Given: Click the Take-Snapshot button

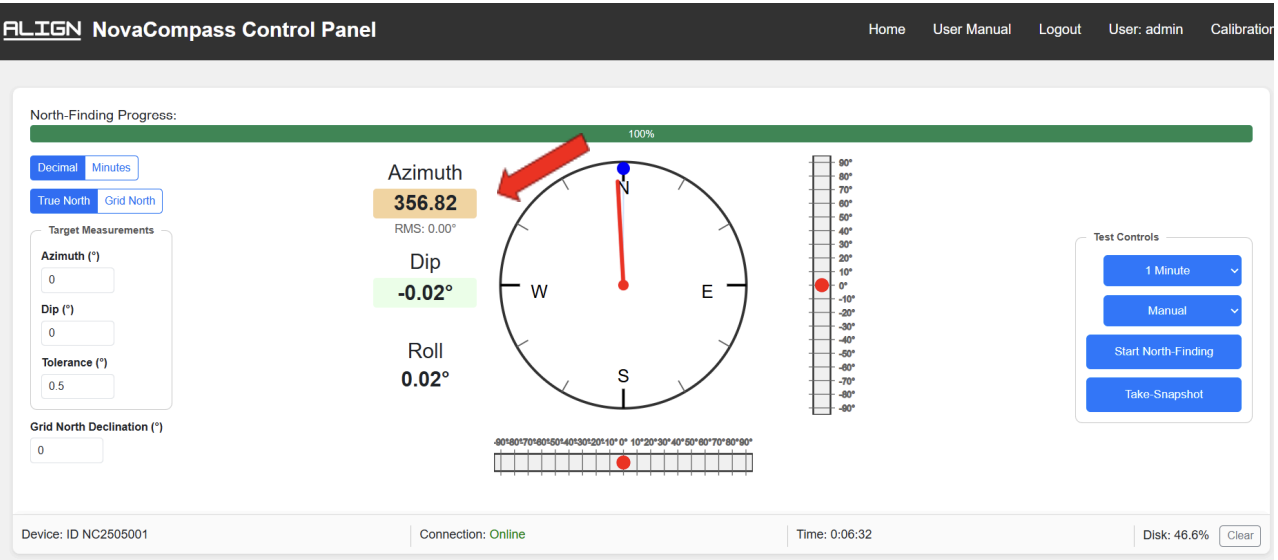Looking at the screenshot, I should click(x=1164, y=394).
